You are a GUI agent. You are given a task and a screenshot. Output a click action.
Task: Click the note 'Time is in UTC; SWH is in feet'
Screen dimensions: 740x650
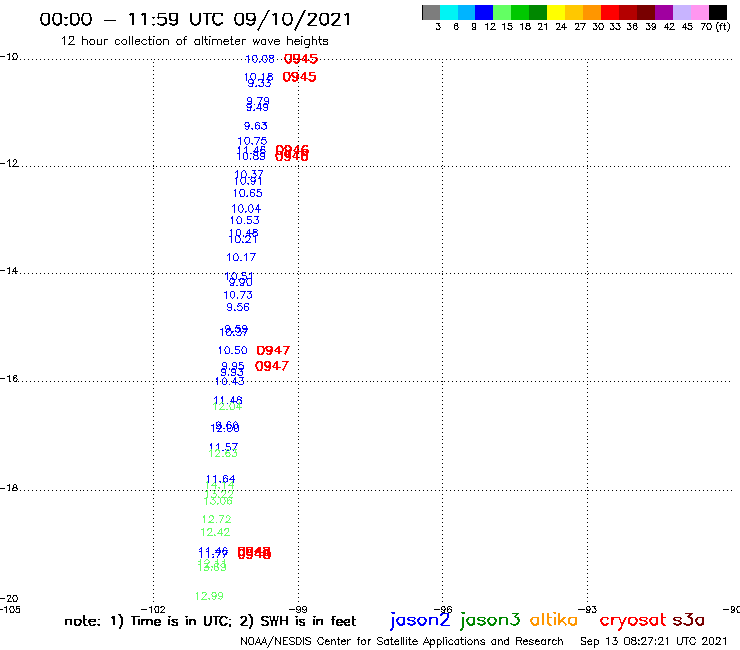coord(210,621)
